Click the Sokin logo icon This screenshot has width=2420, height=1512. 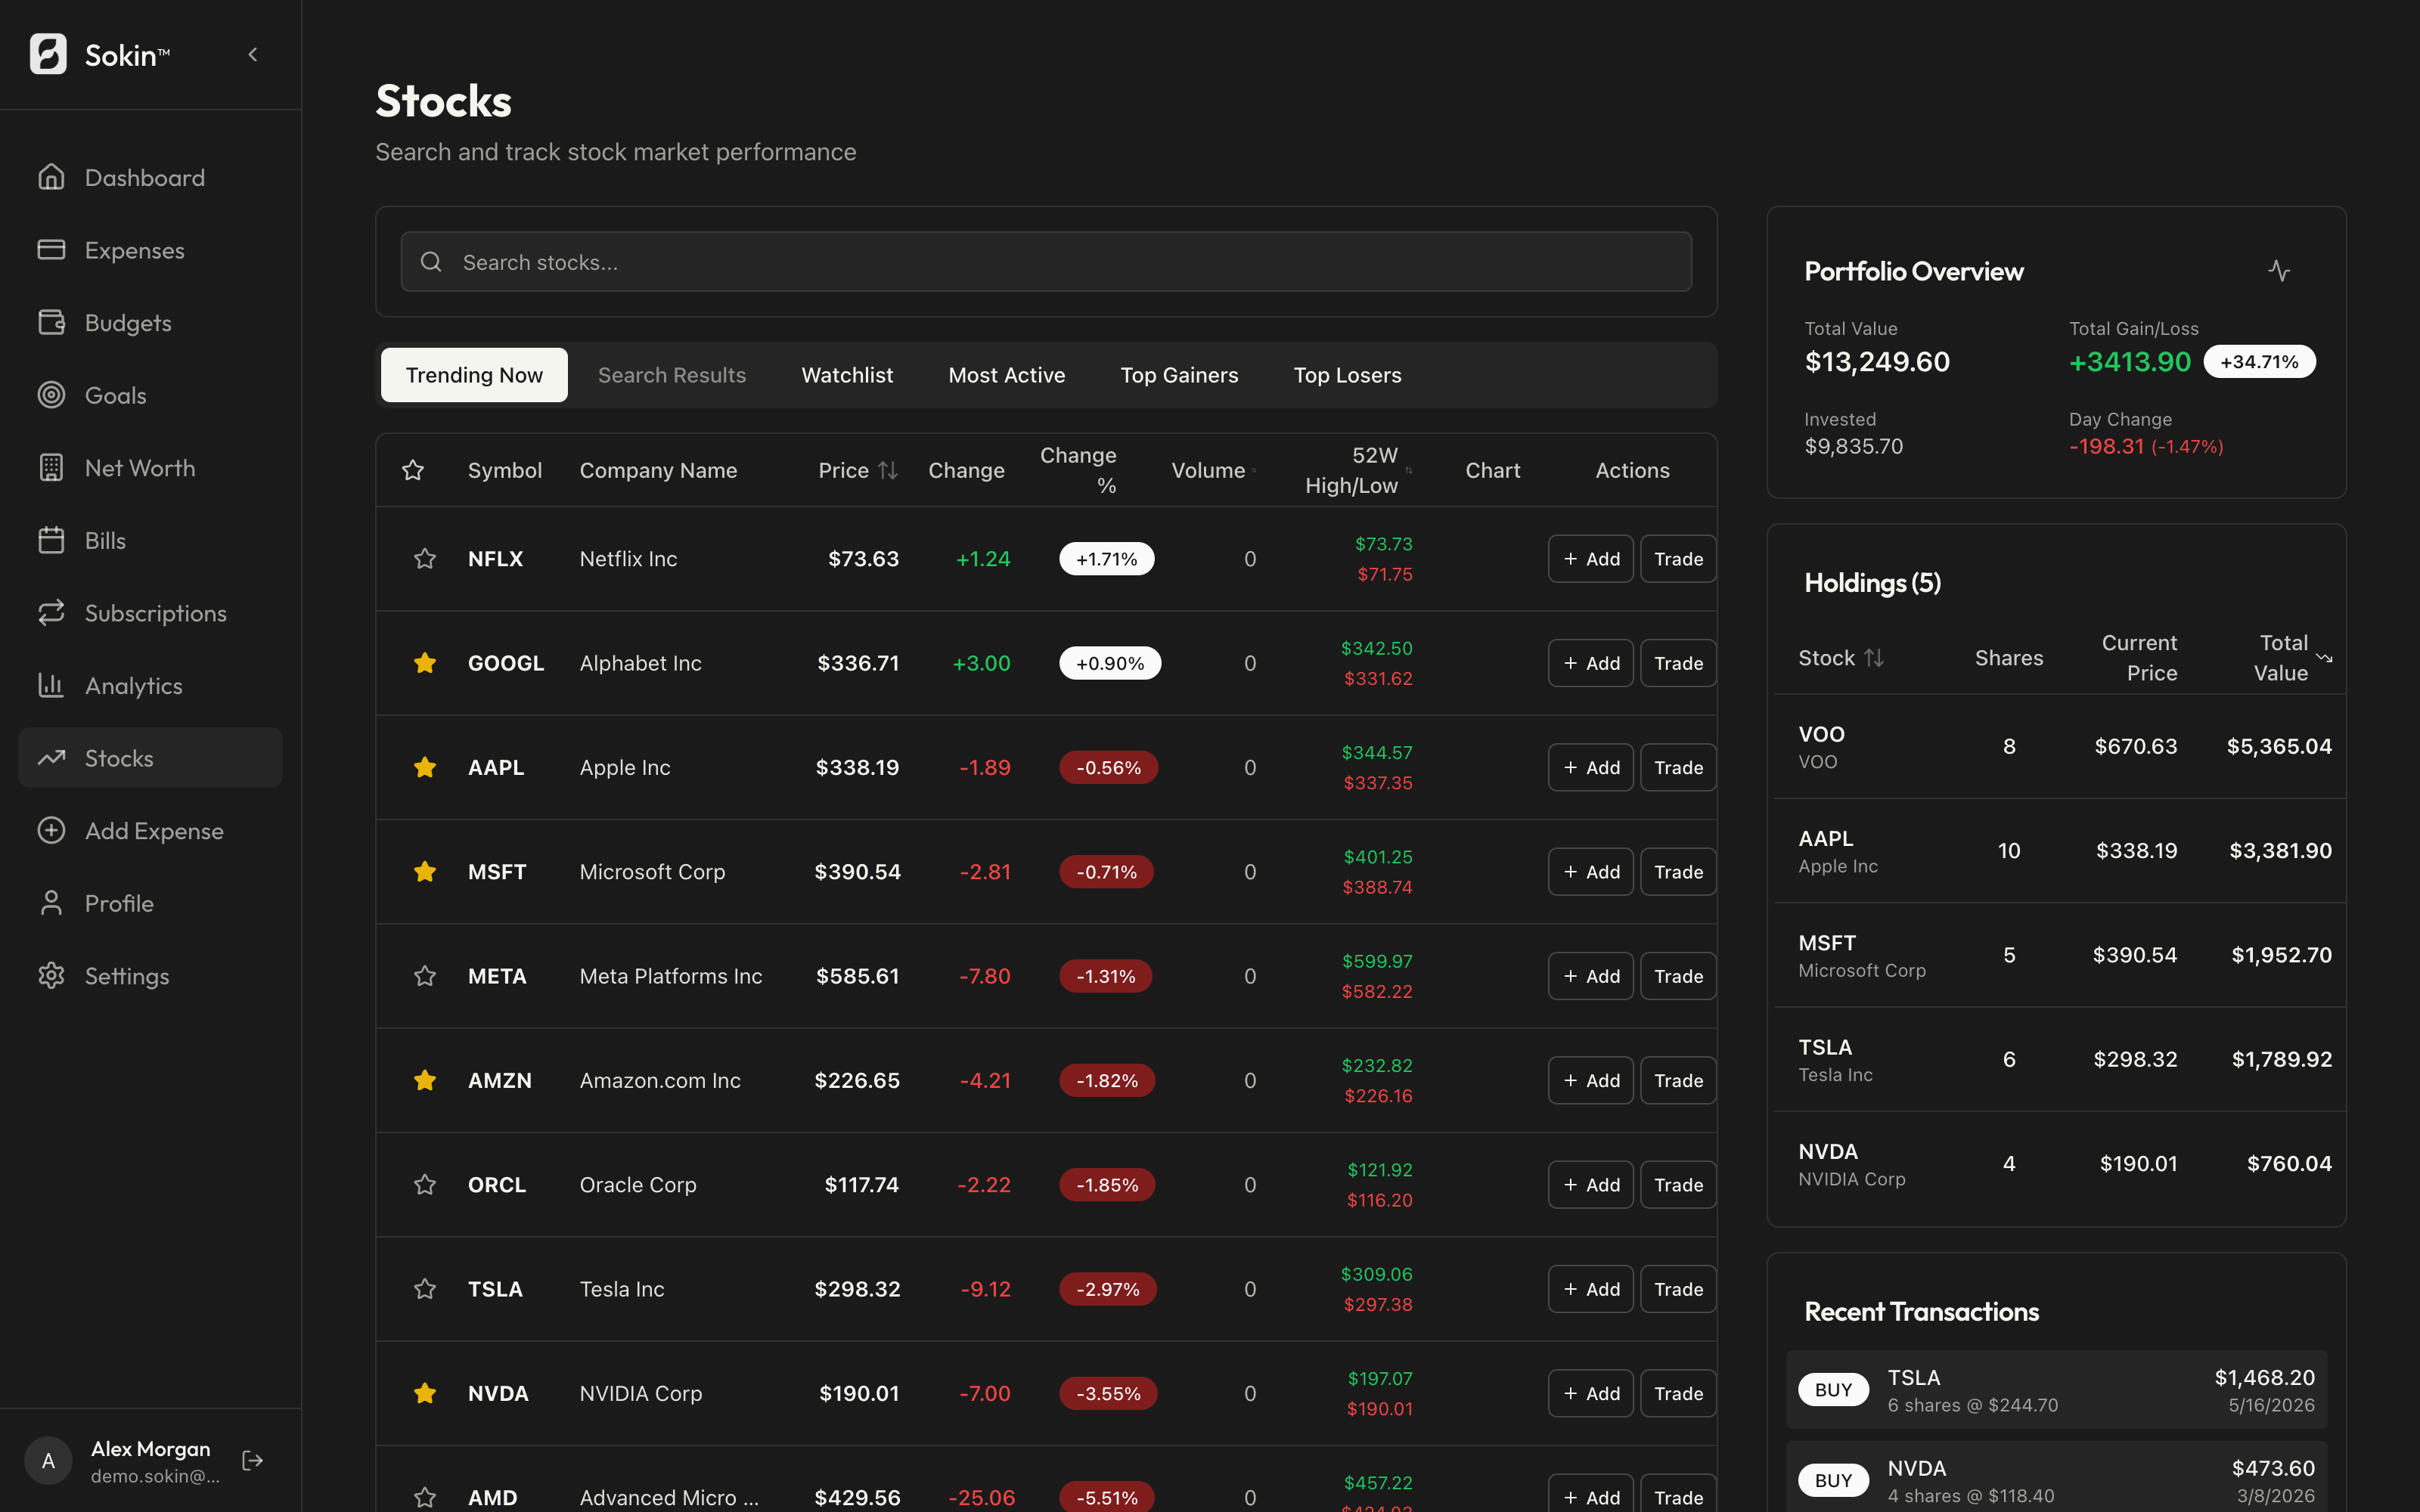click(48, 54)
